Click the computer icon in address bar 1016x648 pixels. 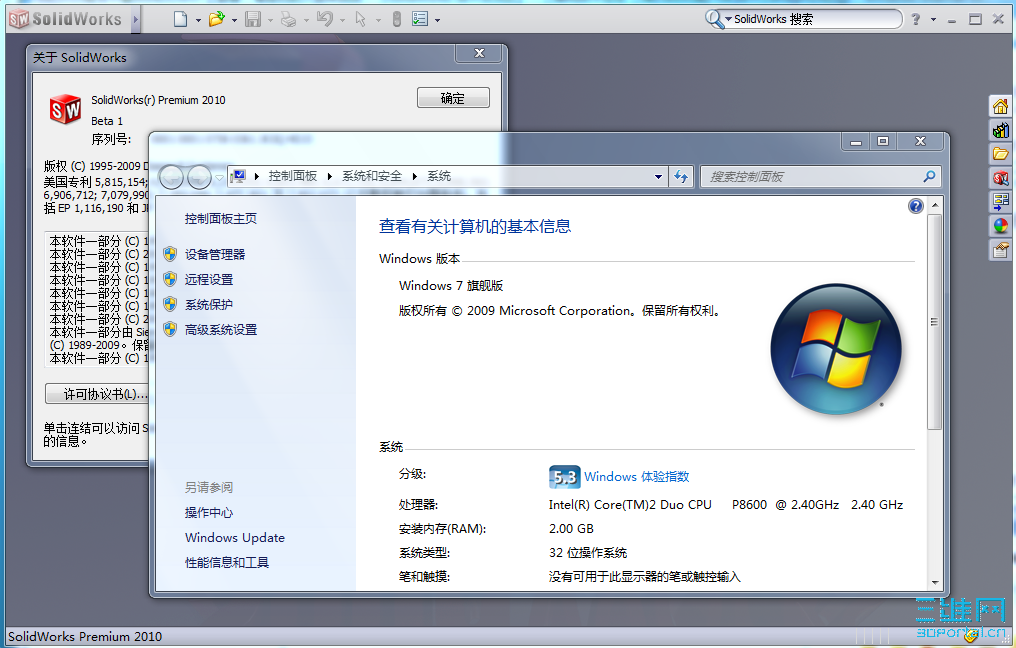pyautogui.click(x=238, y=176)
